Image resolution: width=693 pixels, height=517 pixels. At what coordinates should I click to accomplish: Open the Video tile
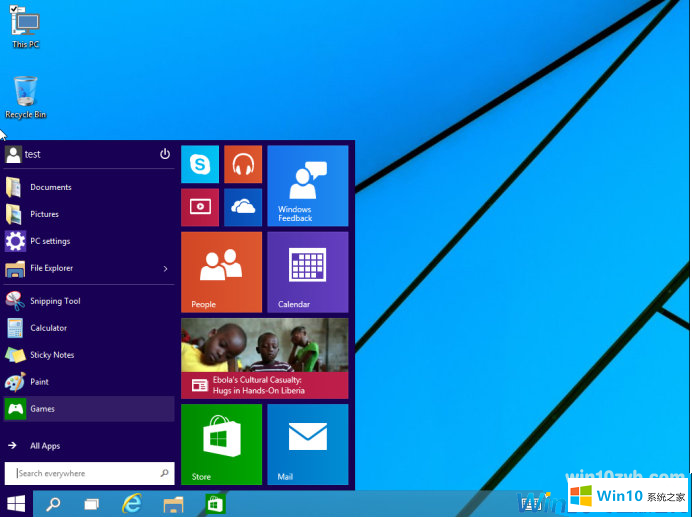[200, 207]
